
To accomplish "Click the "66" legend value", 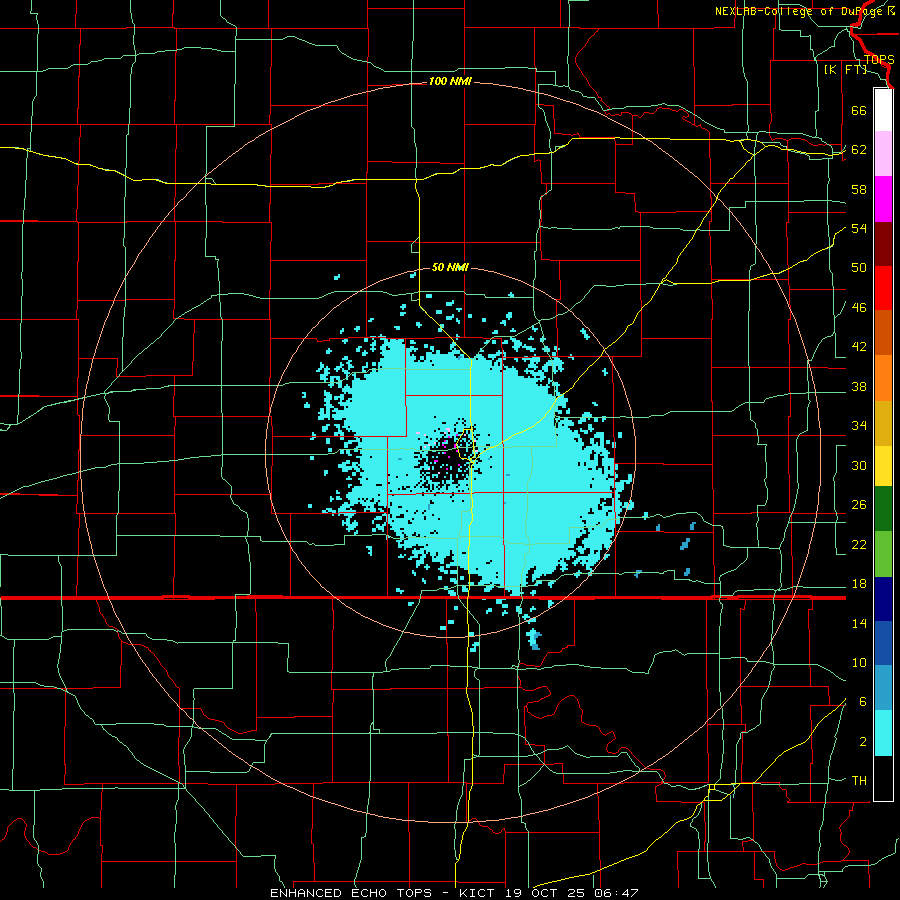I will (x=859, y=110).
